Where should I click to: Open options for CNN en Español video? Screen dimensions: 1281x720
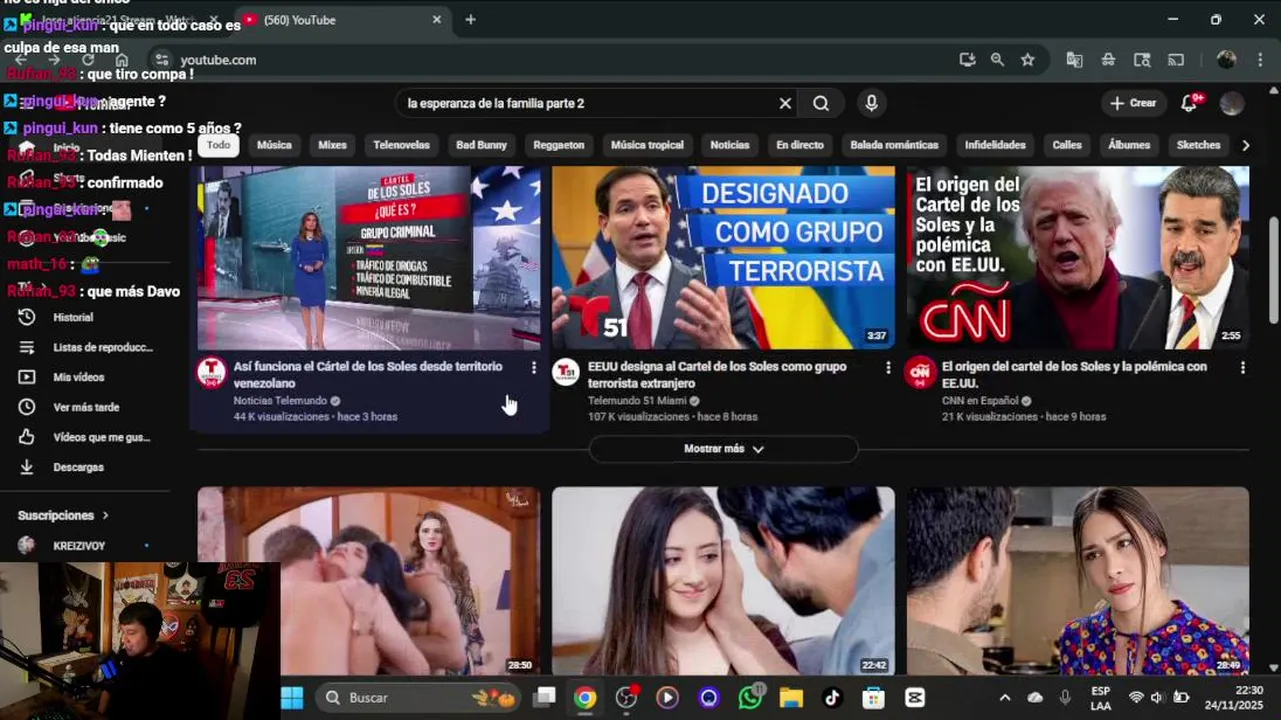tap(1243, 368)
